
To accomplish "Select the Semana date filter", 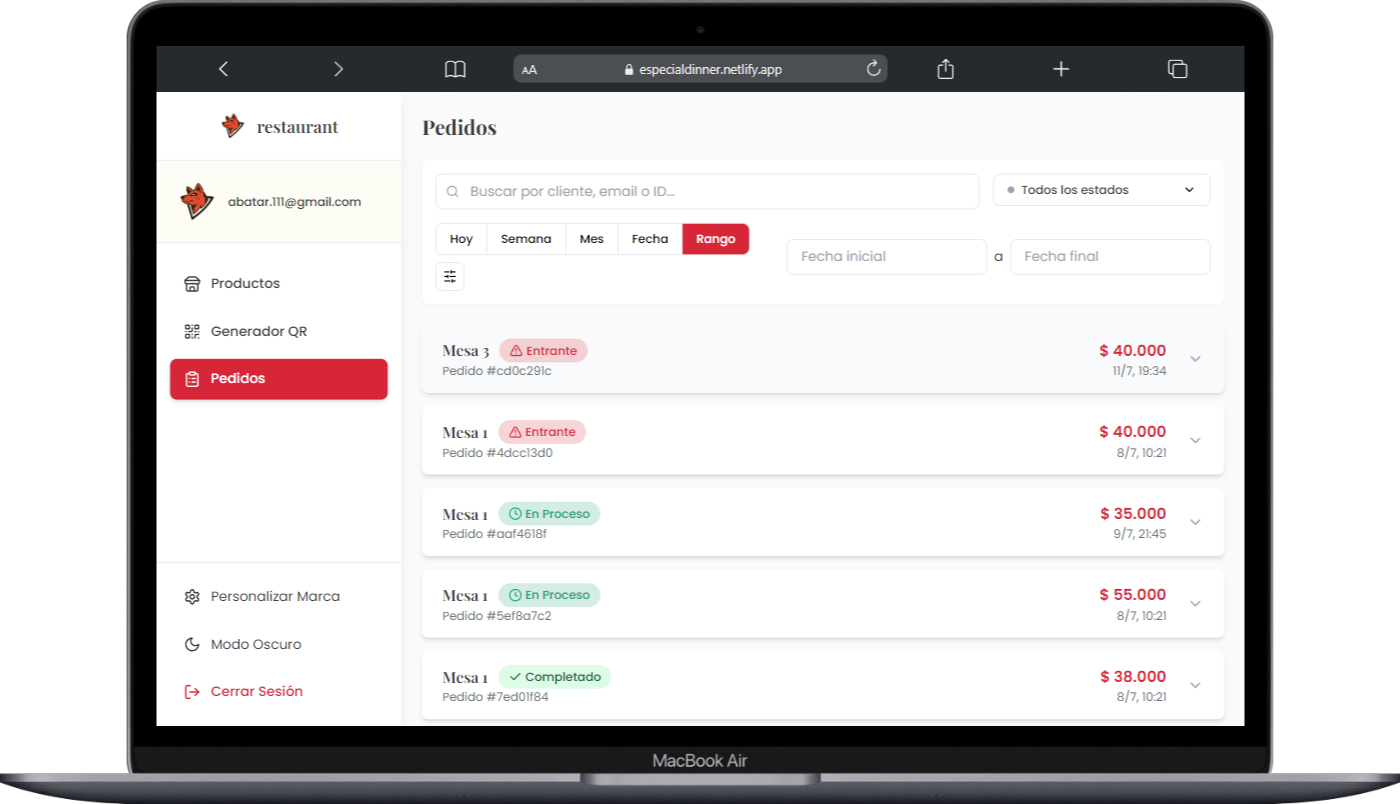I will [x=526, y=239].
